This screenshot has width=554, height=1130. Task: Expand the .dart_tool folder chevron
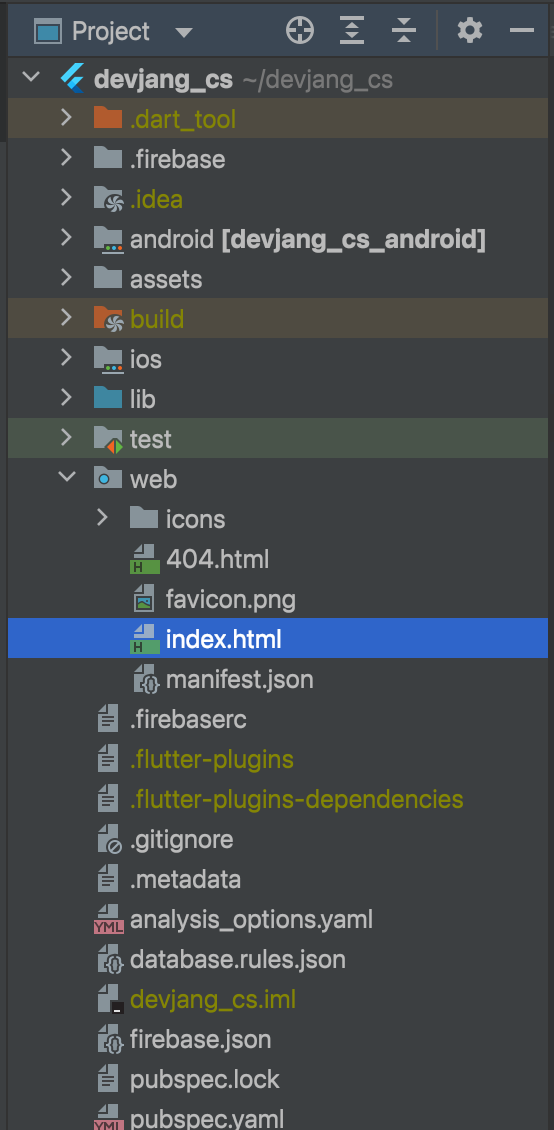tap(66, 117)
